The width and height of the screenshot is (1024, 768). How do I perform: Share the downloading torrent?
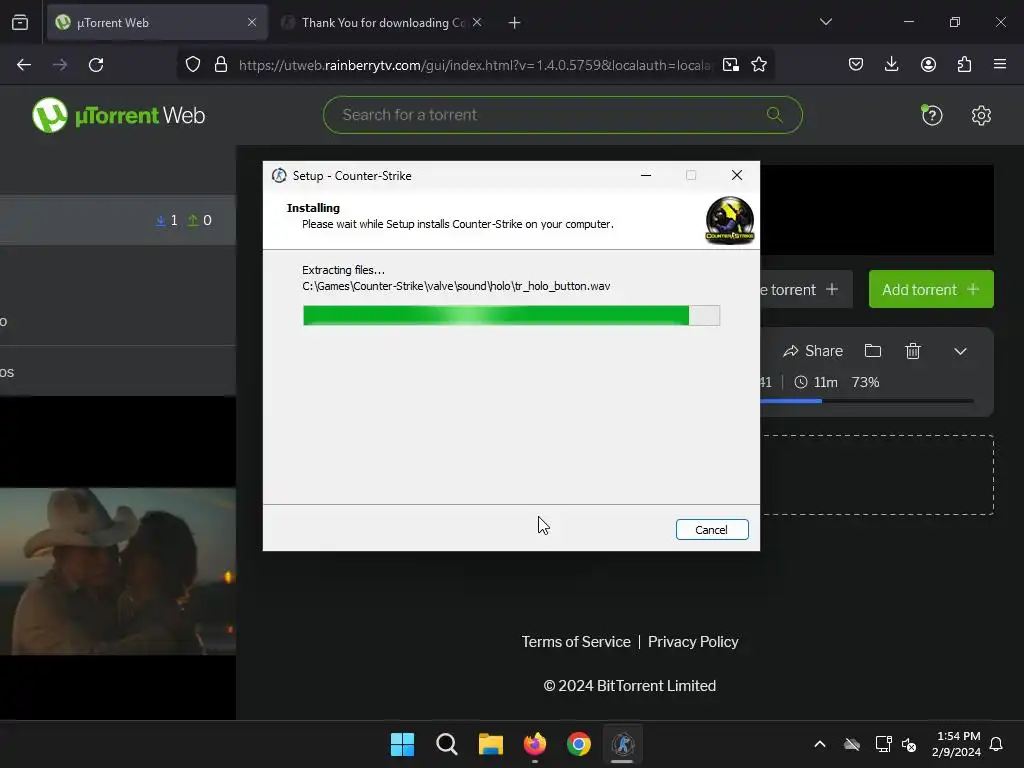coord(813,351)
